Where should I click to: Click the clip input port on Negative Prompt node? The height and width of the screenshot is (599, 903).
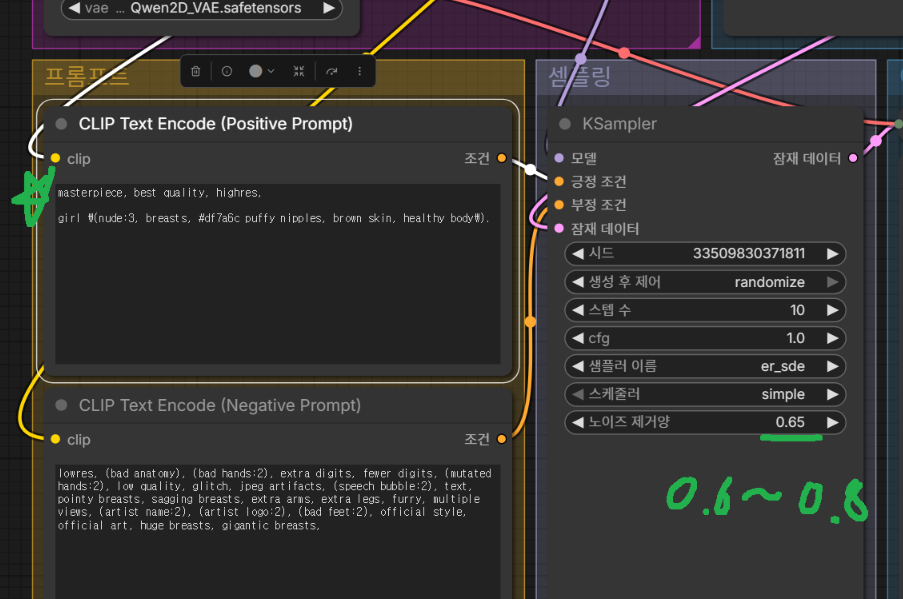tap(55, 439)
